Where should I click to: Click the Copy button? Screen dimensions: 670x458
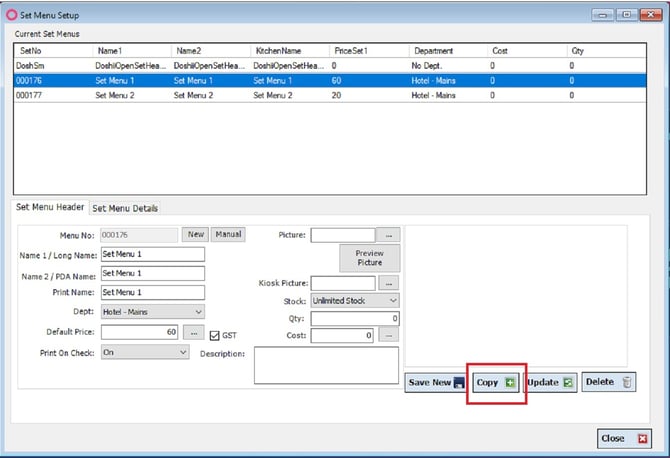click(496, 382)
